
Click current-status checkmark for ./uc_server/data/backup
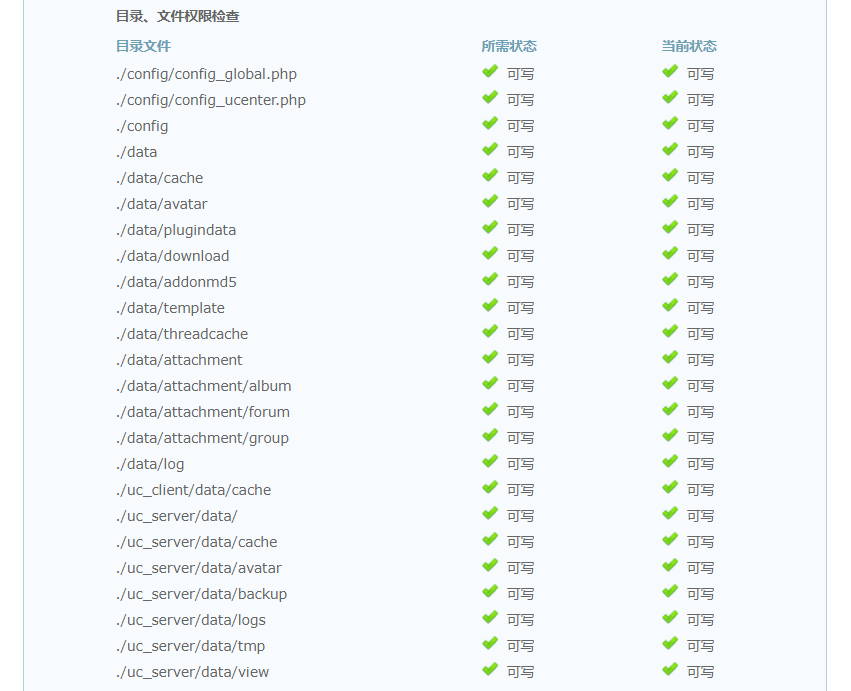[670, 592]
